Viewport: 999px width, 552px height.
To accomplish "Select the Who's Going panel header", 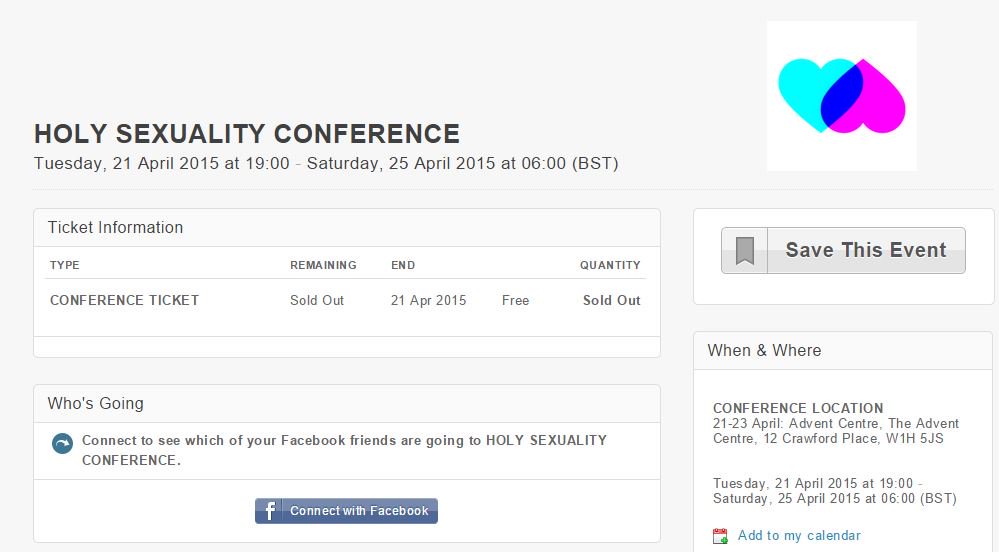I will (x=96, y=404).
